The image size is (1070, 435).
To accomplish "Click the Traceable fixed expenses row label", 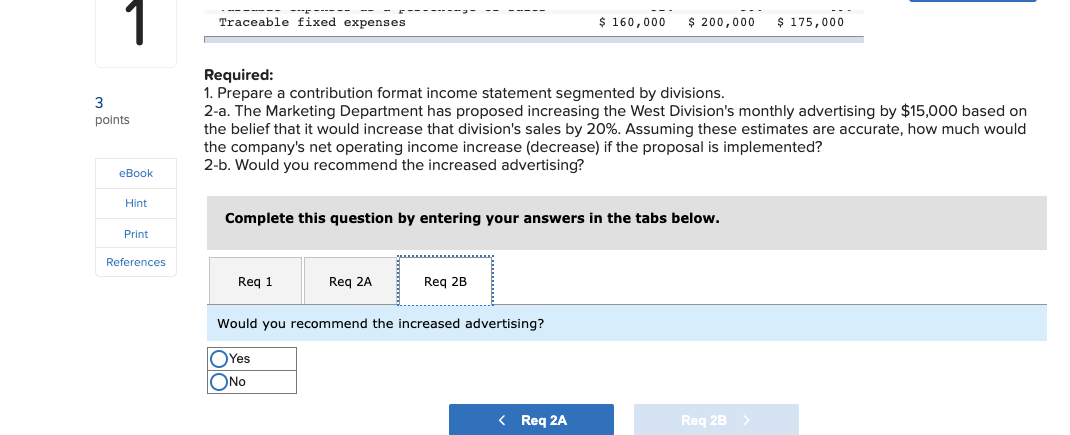I will pos(312,23).
